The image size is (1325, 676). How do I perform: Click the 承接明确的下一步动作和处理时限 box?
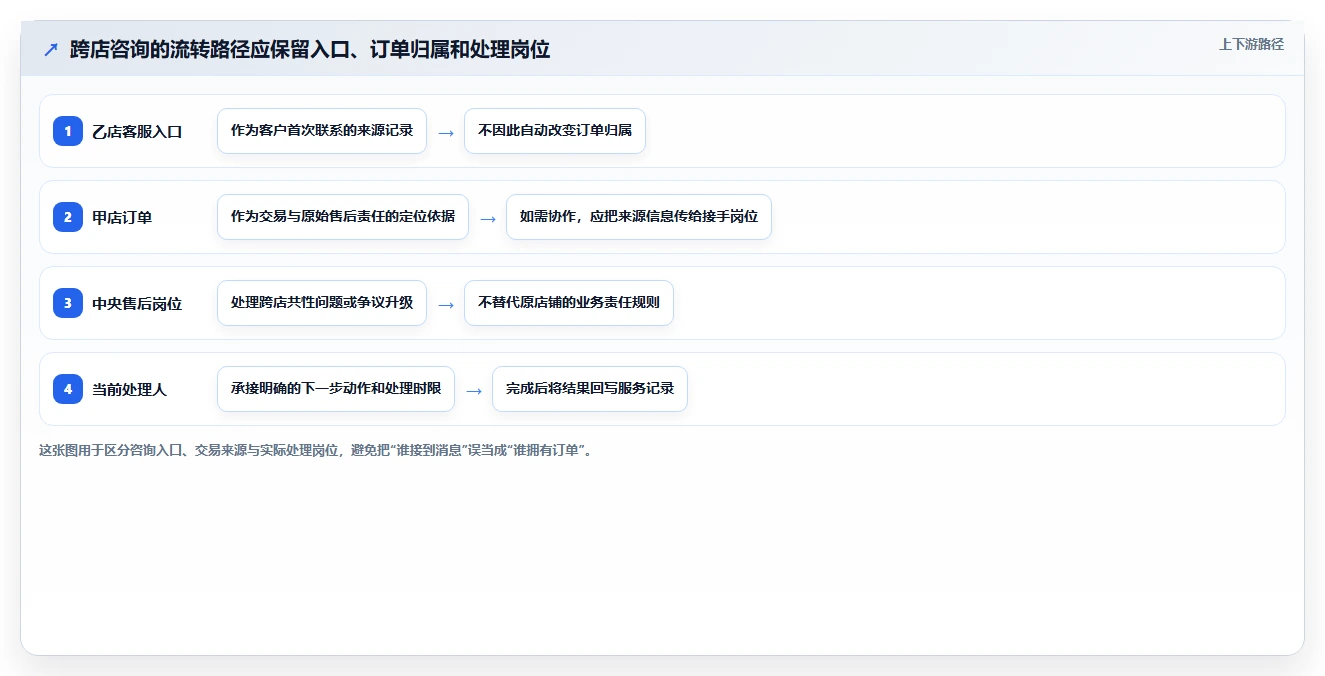[336, 389]
